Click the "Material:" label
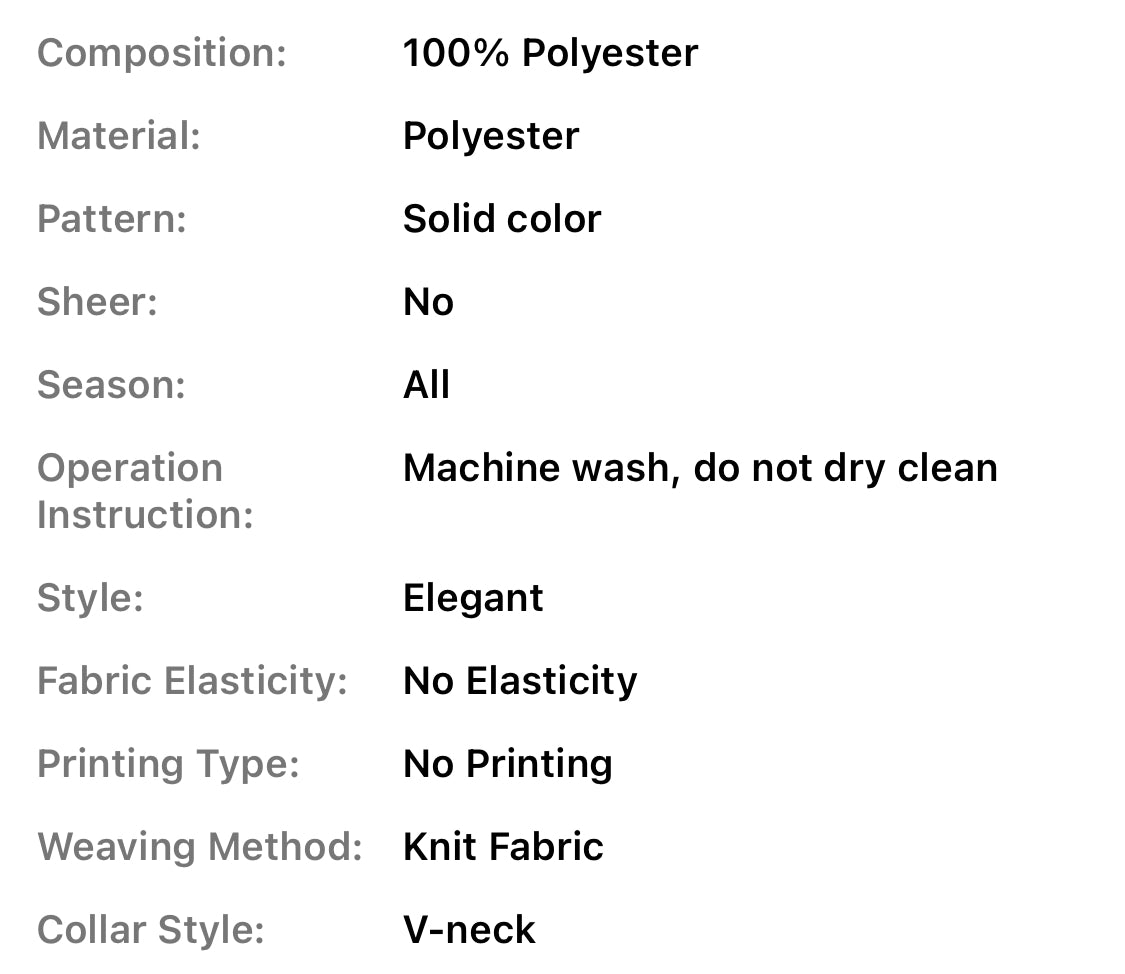1125x974 pixels. 118,136
